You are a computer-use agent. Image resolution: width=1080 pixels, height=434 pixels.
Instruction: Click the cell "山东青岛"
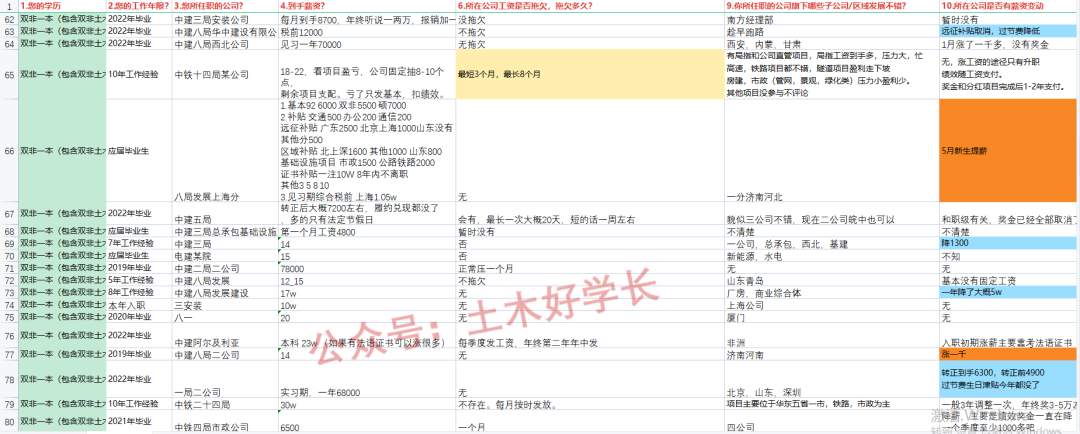832,280
